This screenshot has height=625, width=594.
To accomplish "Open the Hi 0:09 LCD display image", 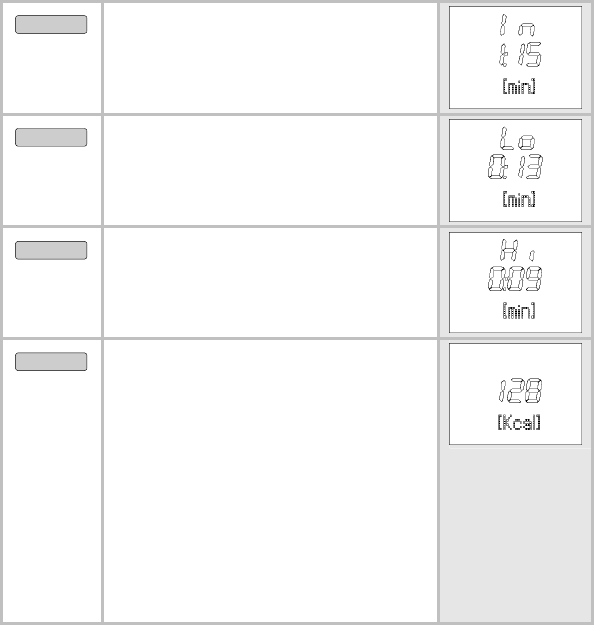I will click(x=515, y=282).
